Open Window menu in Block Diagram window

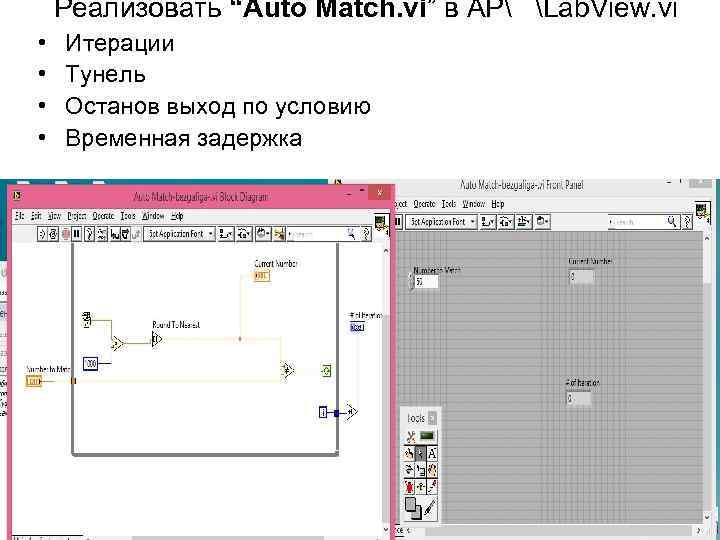pyautogui.click(x=153, y=216)
